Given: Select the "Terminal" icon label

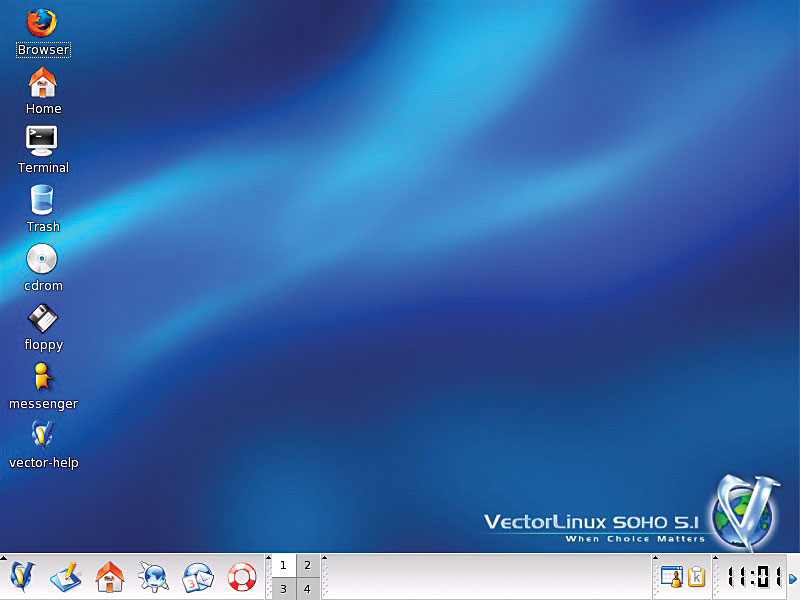Looking at the screenshot, I should pos(43,167).
